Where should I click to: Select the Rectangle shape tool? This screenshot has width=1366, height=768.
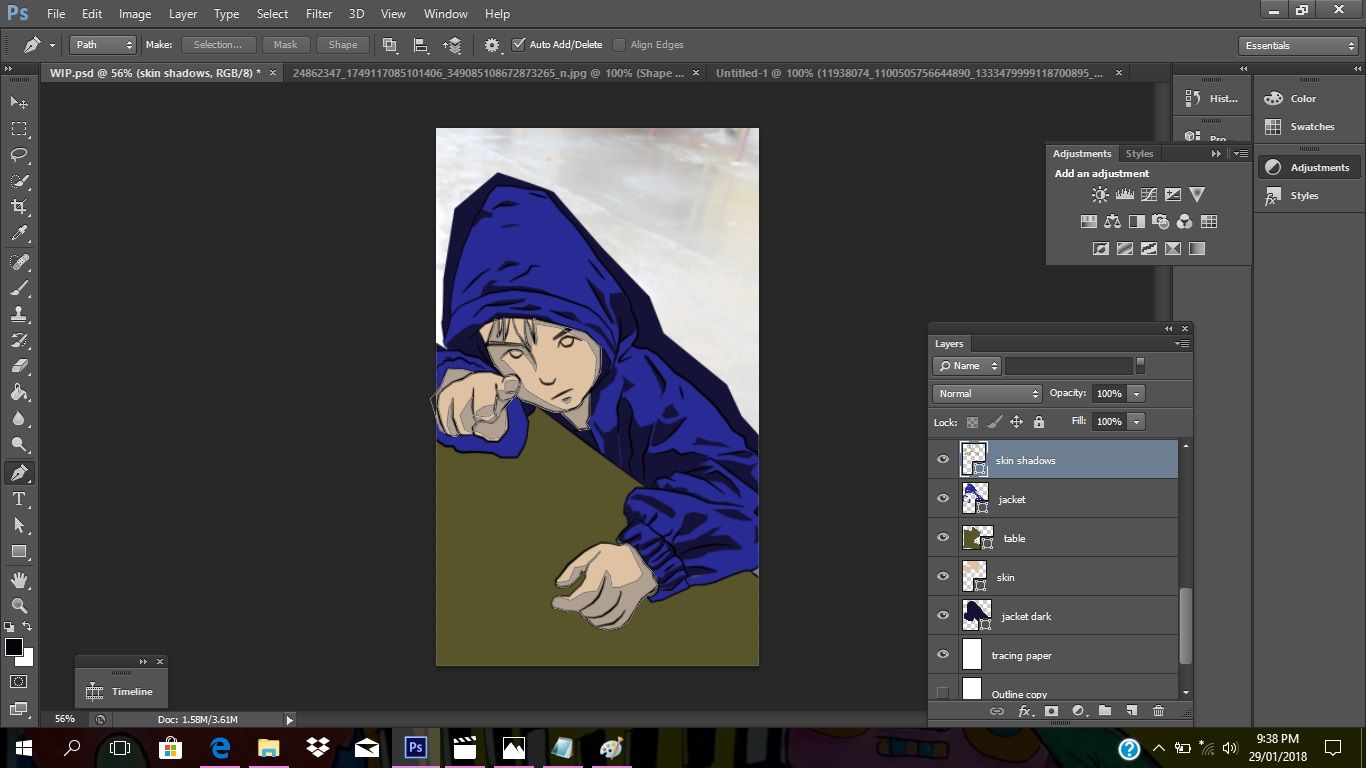[x=19, y=551]
